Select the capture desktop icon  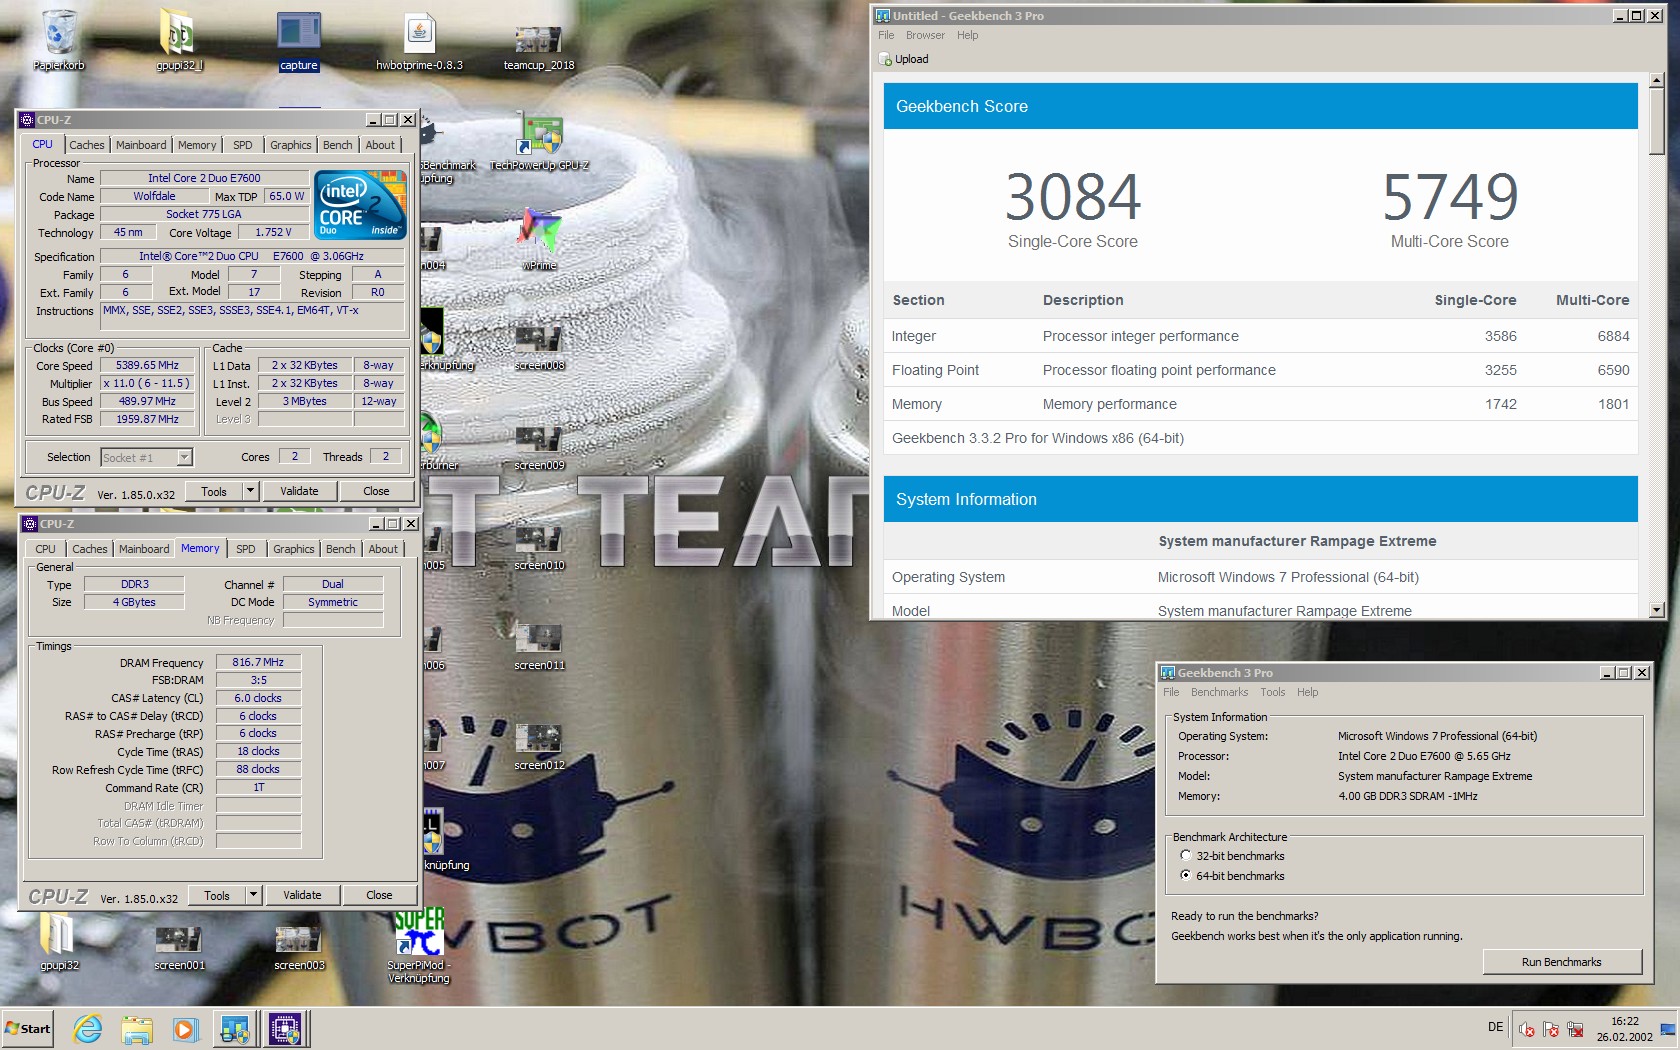pos(299,40)
